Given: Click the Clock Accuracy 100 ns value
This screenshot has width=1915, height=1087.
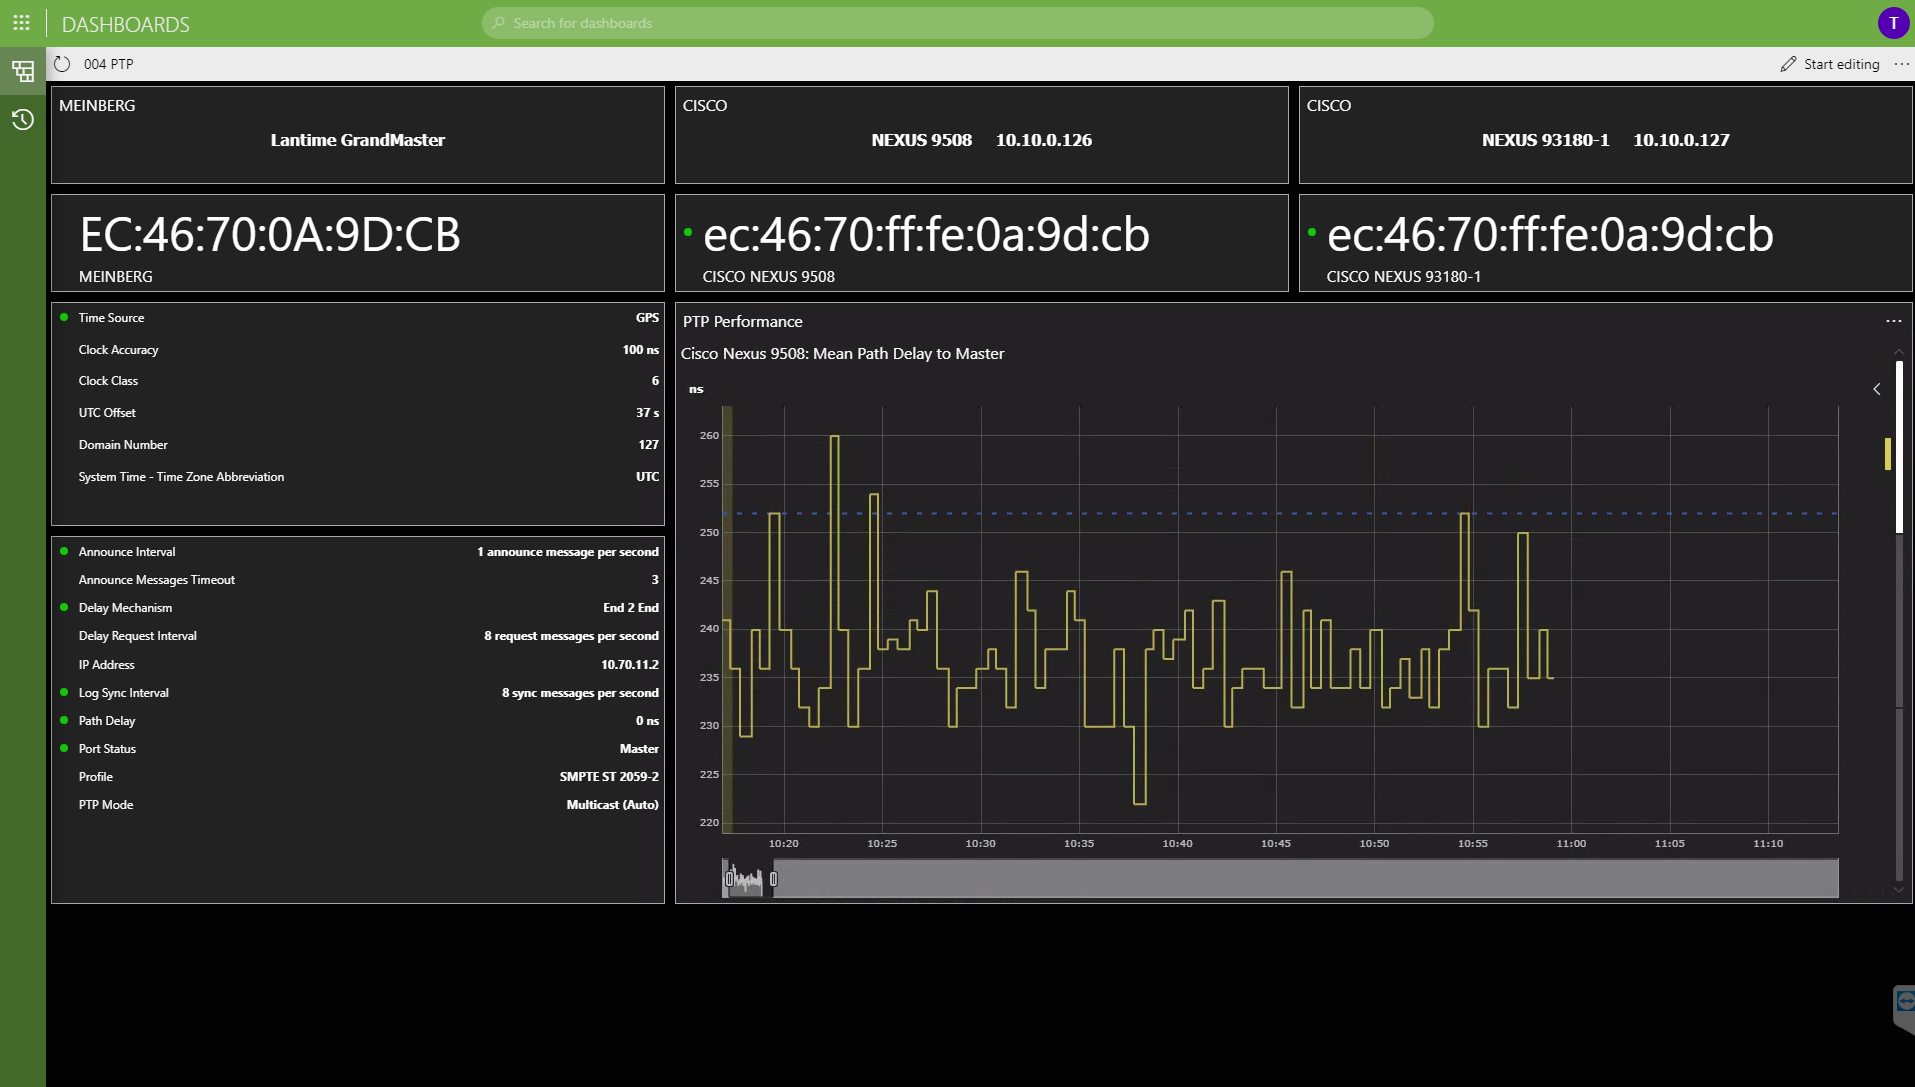Looking at the screenshot, I should tap(640, 350).
